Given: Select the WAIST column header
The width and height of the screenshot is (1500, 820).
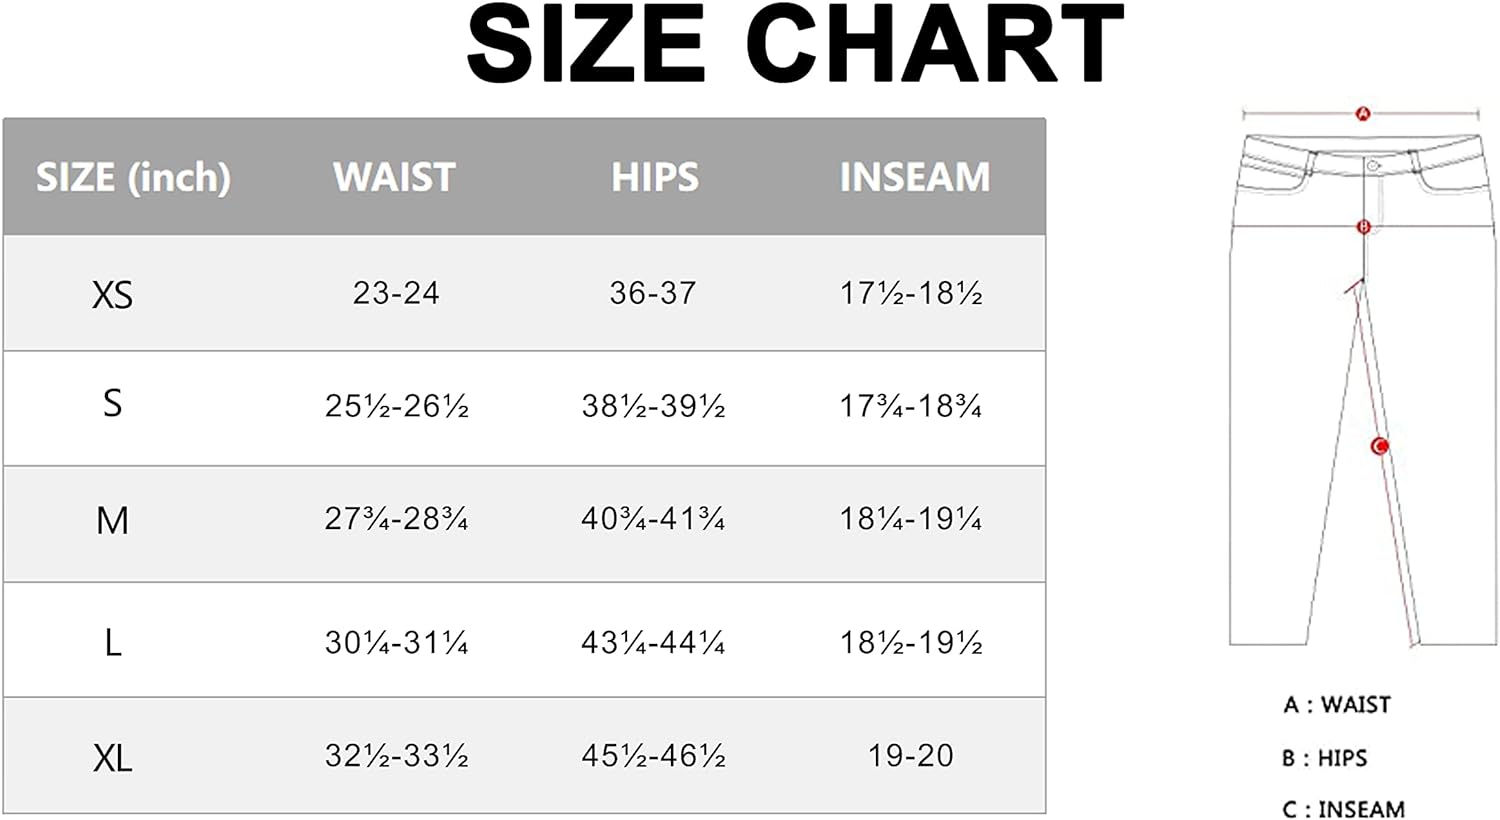Looking at the screenshot, I should pos(395,177).
